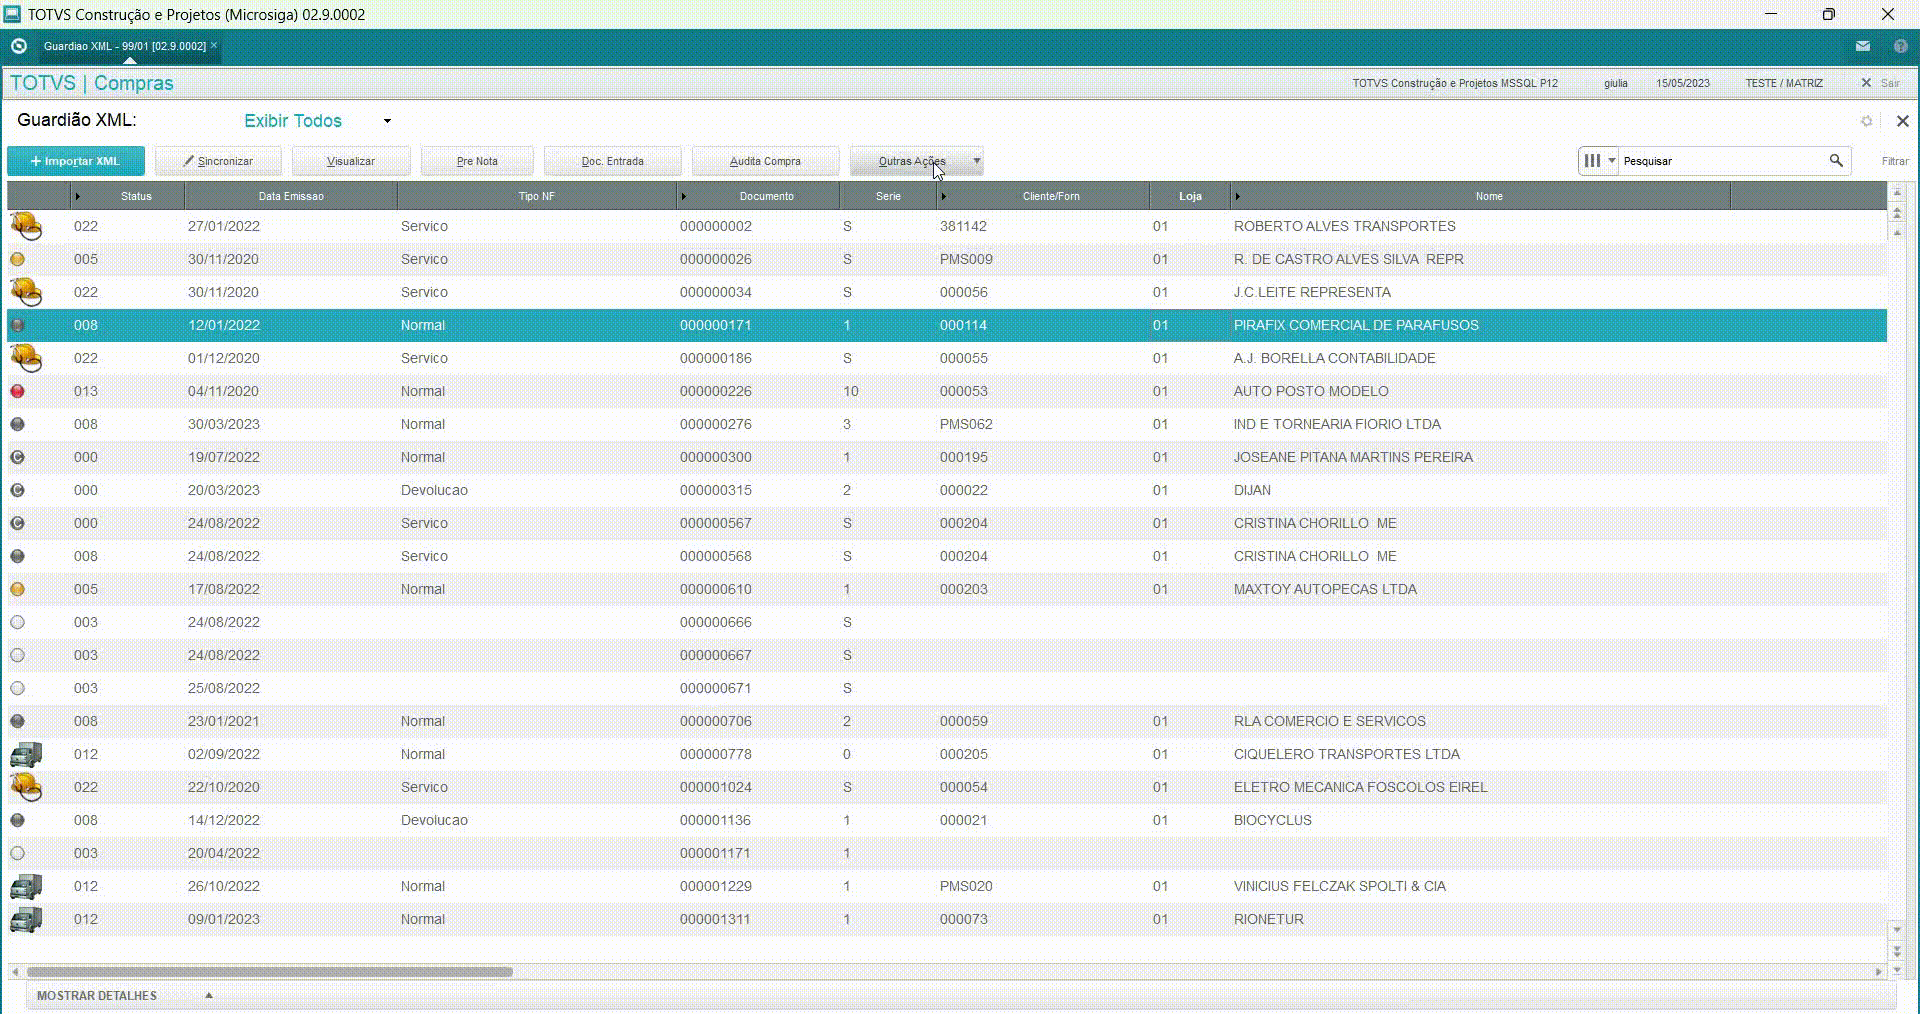Click truck icon for VINICIUS FELCZAK SPOLTI

(x=26, y=886)
